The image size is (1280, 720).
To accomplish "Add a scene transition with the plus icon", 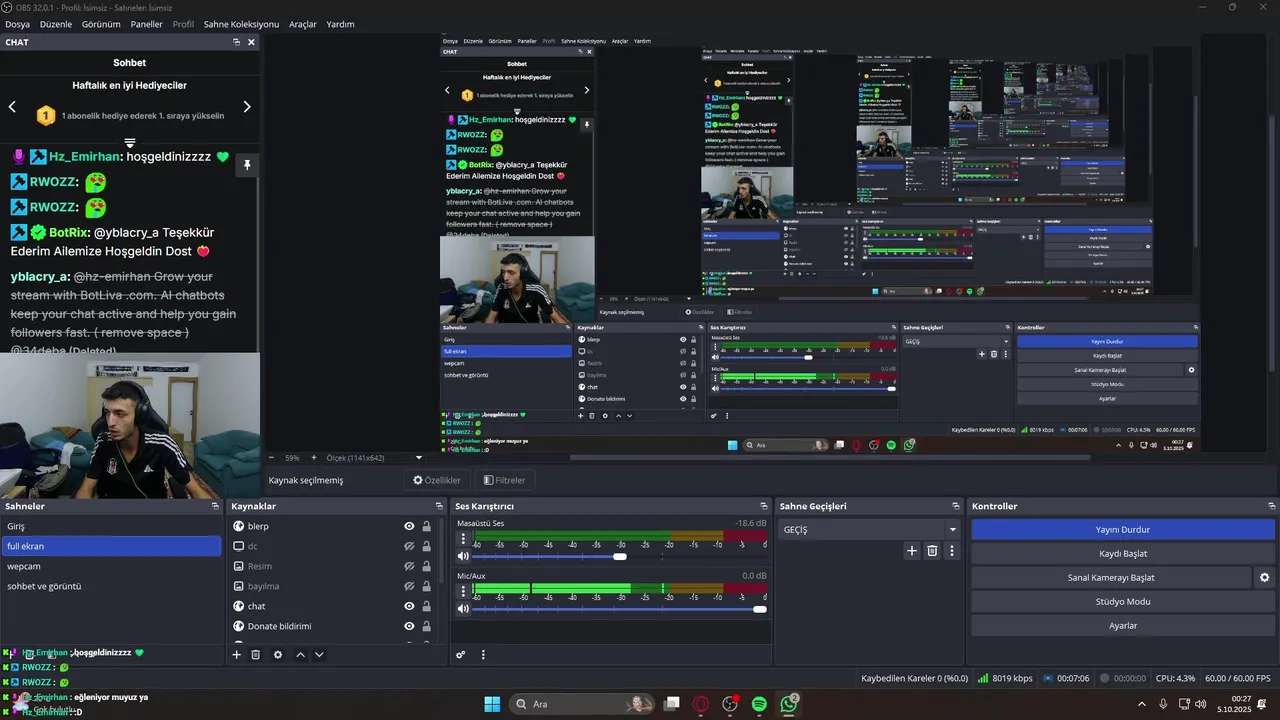I will pyautogui.click(x=912, y=551).
